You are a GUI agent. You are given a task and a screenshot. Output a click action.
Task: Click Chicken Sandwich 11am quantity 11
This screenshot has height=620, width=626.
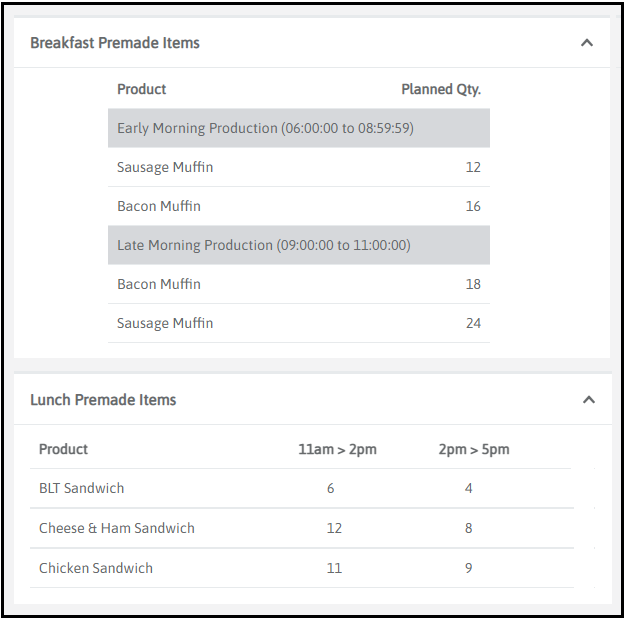(x=334, y=568)
